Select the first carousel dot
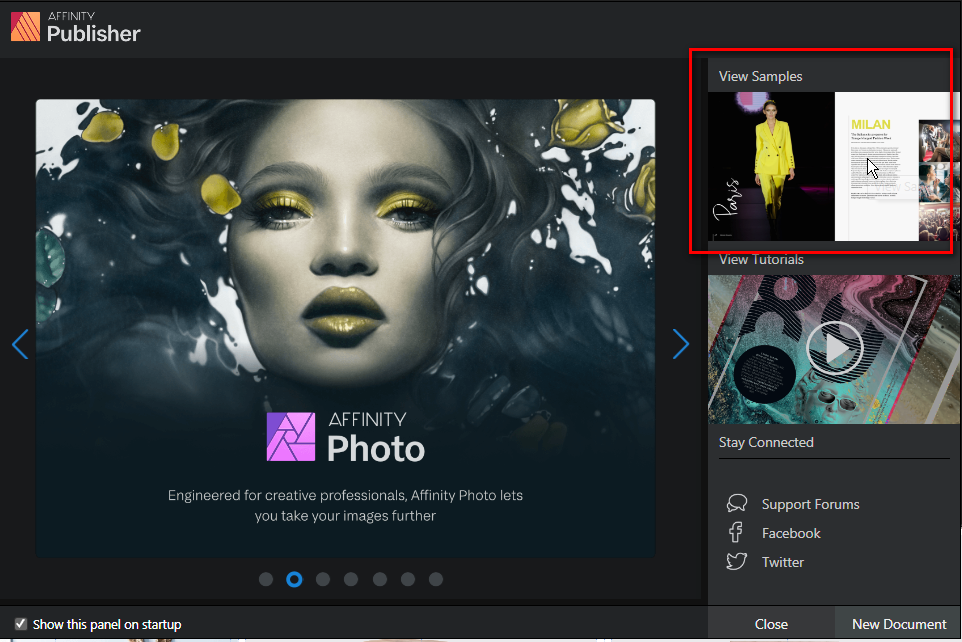Screen dimensions: 962x642 (266, 579)
